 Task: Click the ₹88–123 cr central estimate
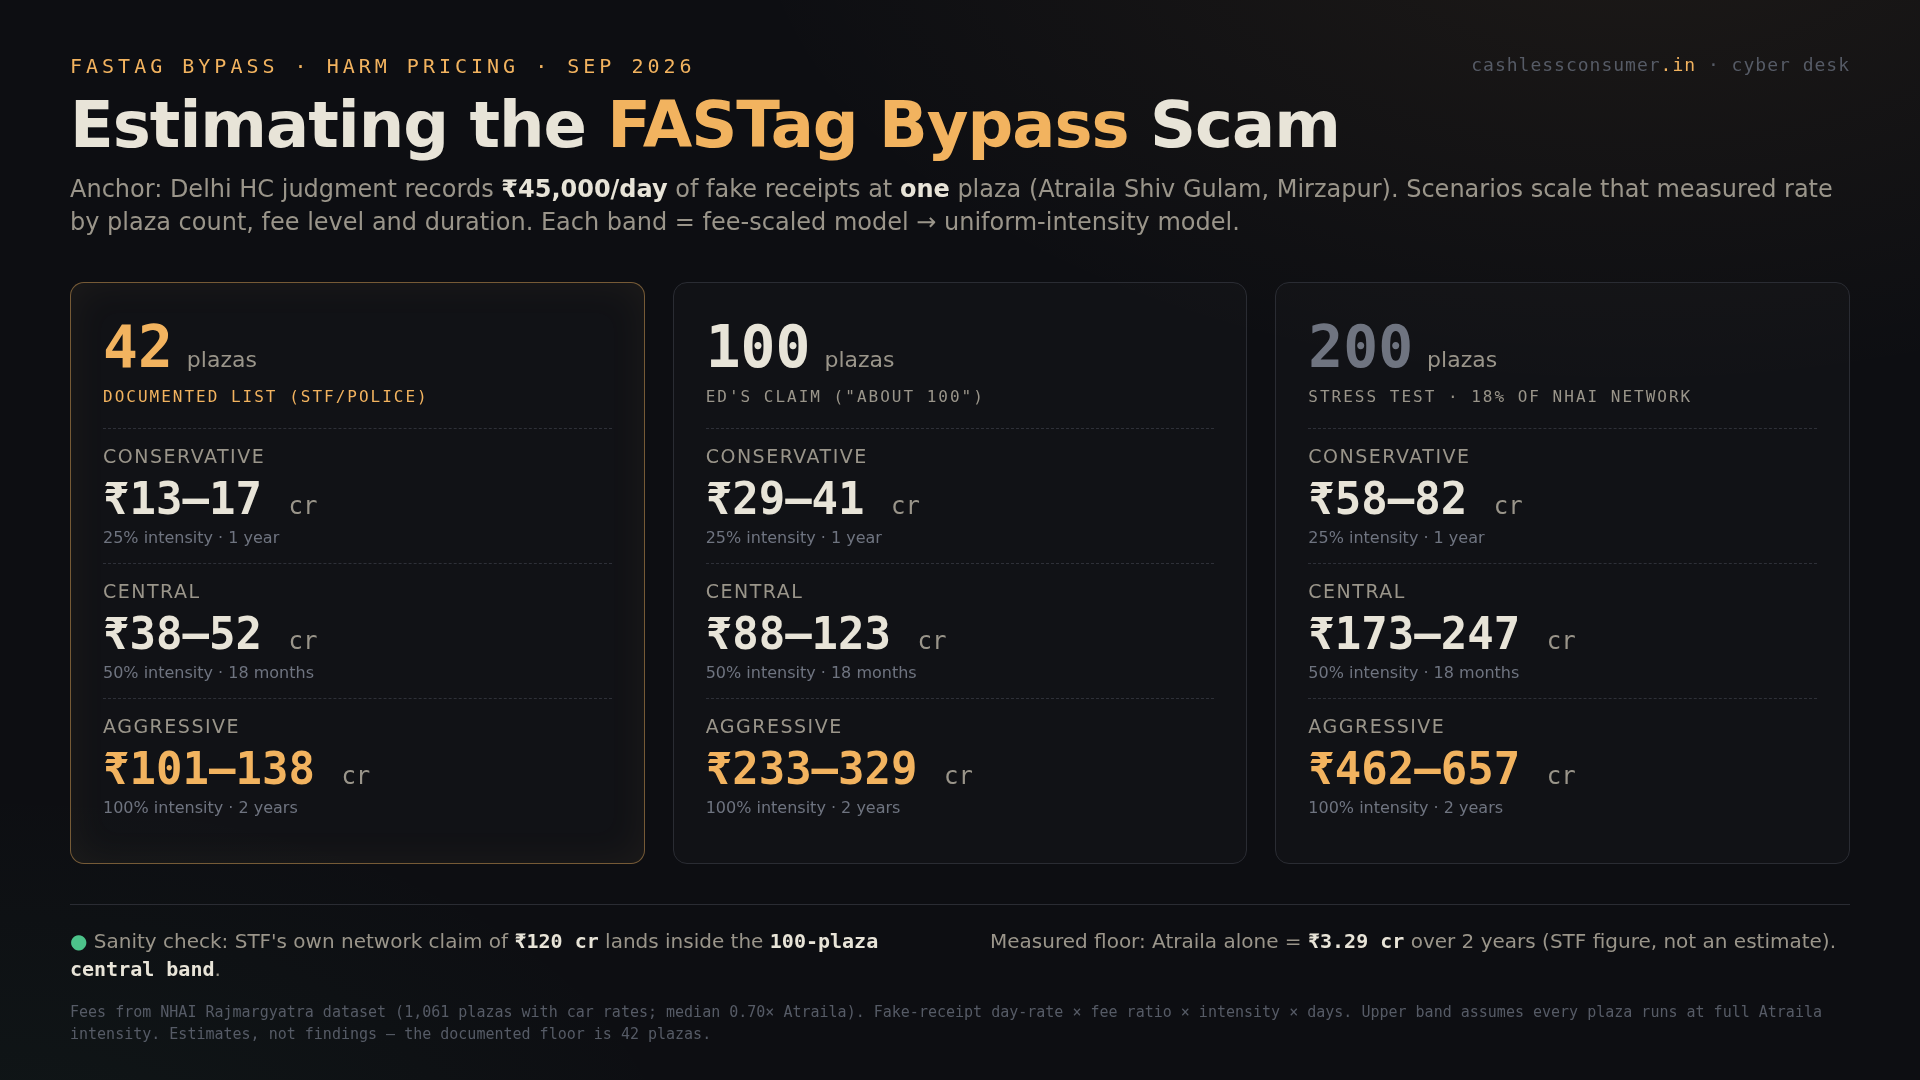(x=826, y=634)
